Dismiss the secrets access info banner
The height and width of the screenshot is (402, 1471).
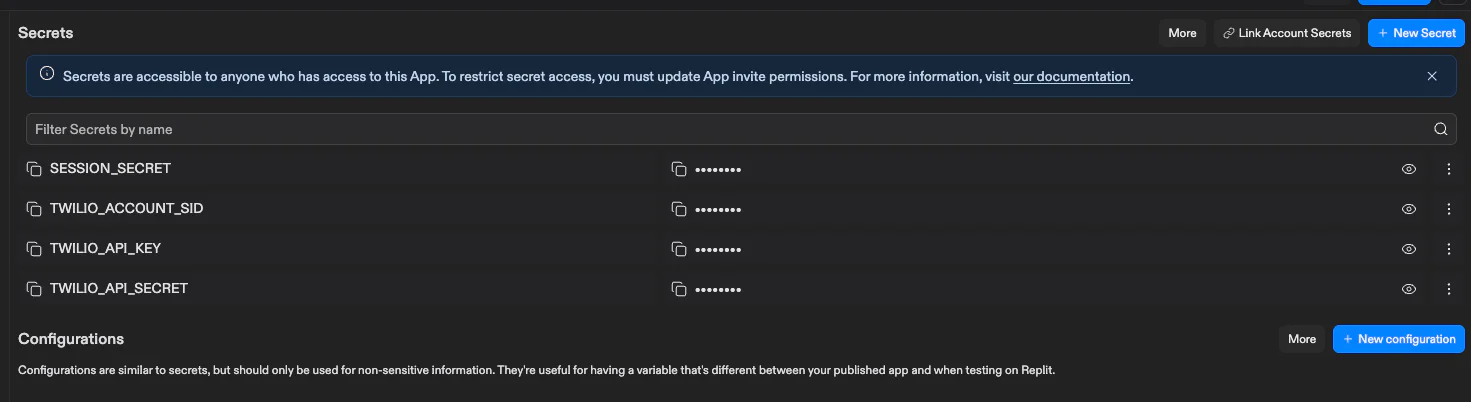(1432, 76)
